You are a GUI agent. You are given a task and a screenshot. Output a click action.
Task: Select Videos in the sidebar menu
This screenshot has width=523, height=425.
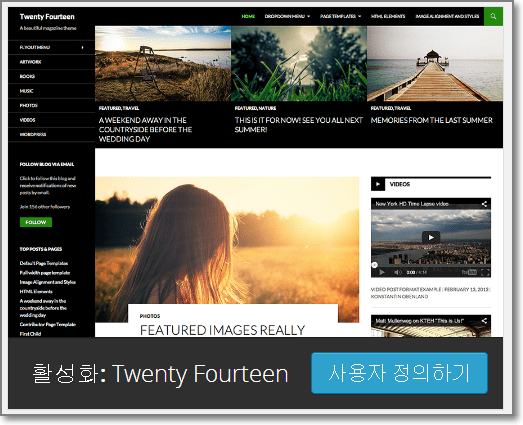pyautogui.click(x=27, y=120)
